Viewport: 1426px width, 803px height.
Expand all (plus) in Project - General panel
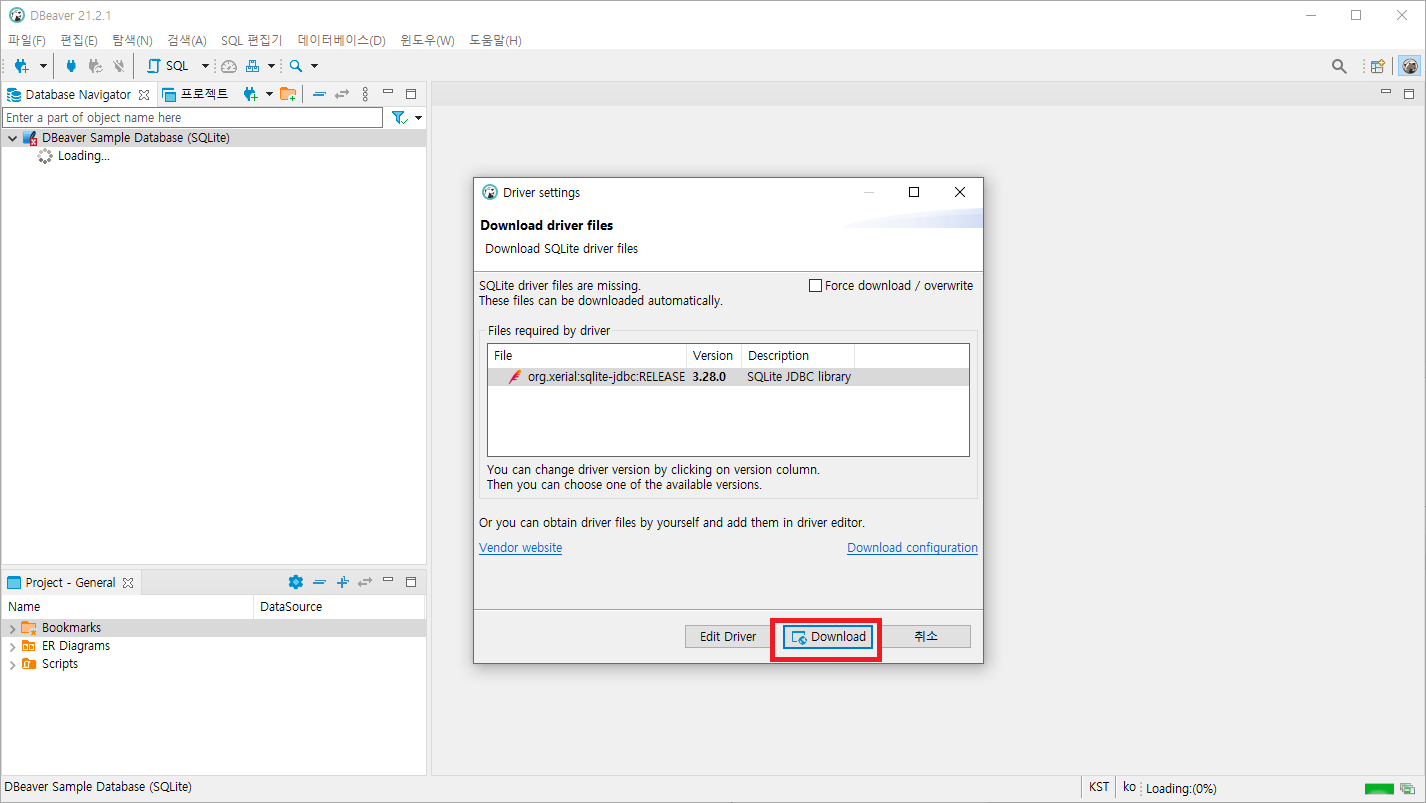pyautogui.click(x=342, y=582)
